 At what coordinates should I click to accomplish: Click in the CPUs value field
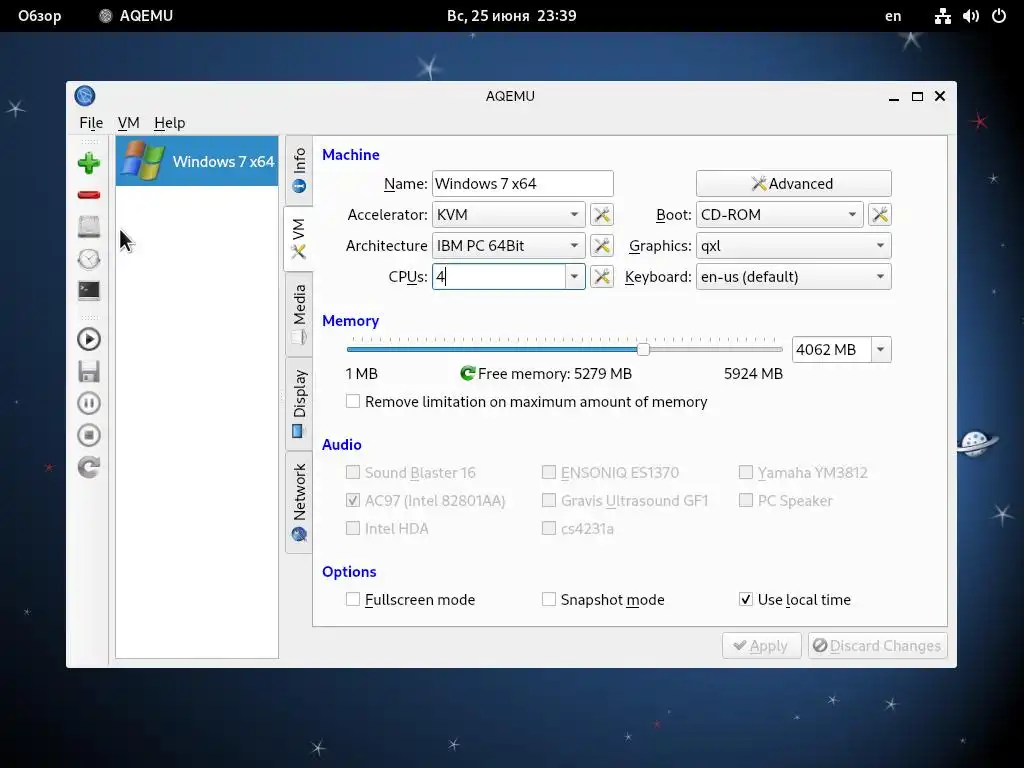tap(499, 277)
